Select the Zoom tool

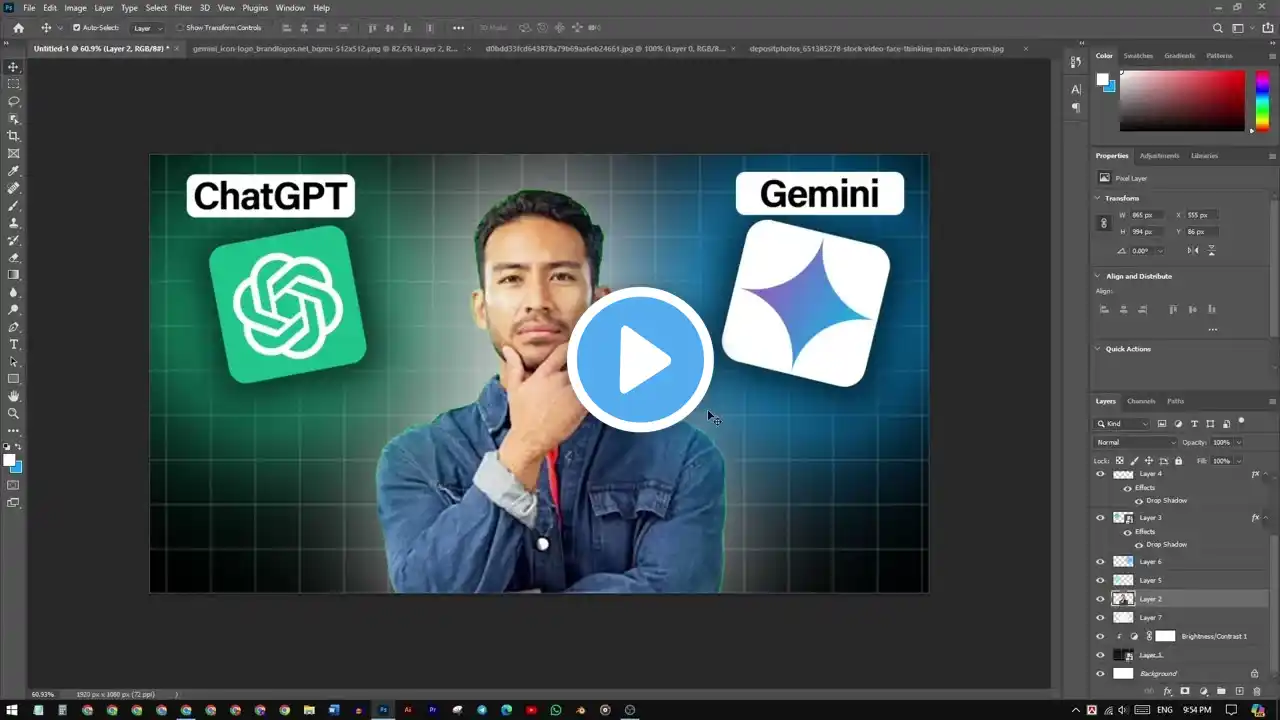pyautogui.click(x=13, y=413)
